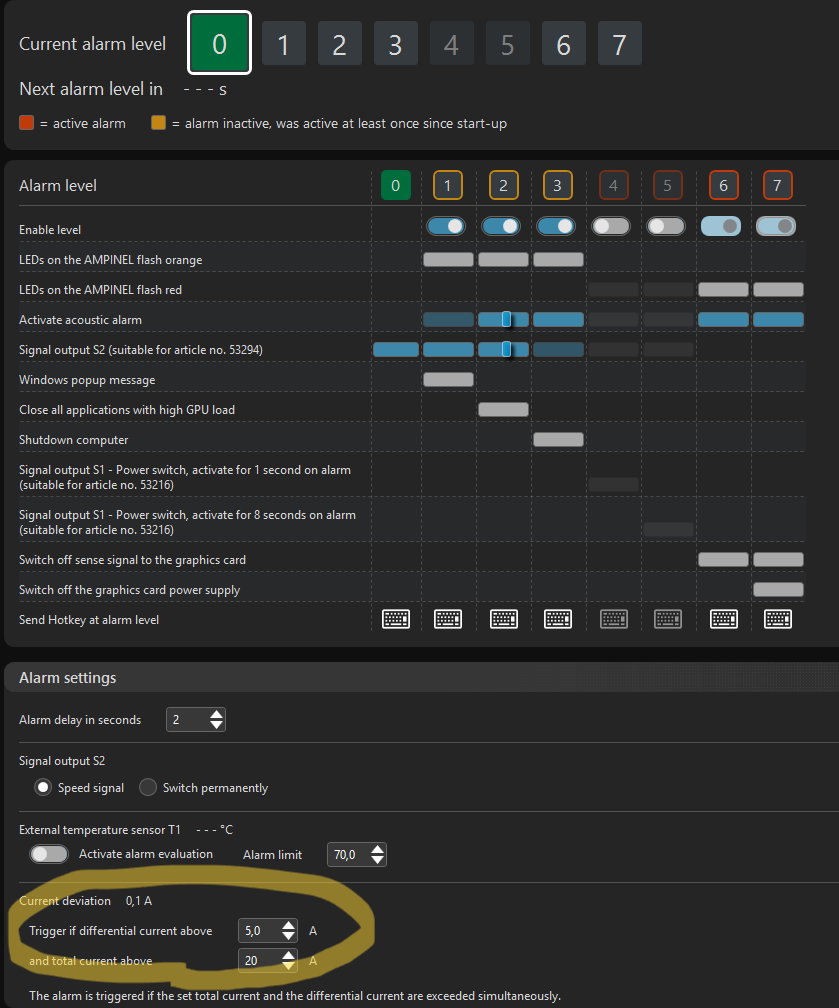
Task: Turn on Enable level for level 4
Action: (x=611, y=226)
